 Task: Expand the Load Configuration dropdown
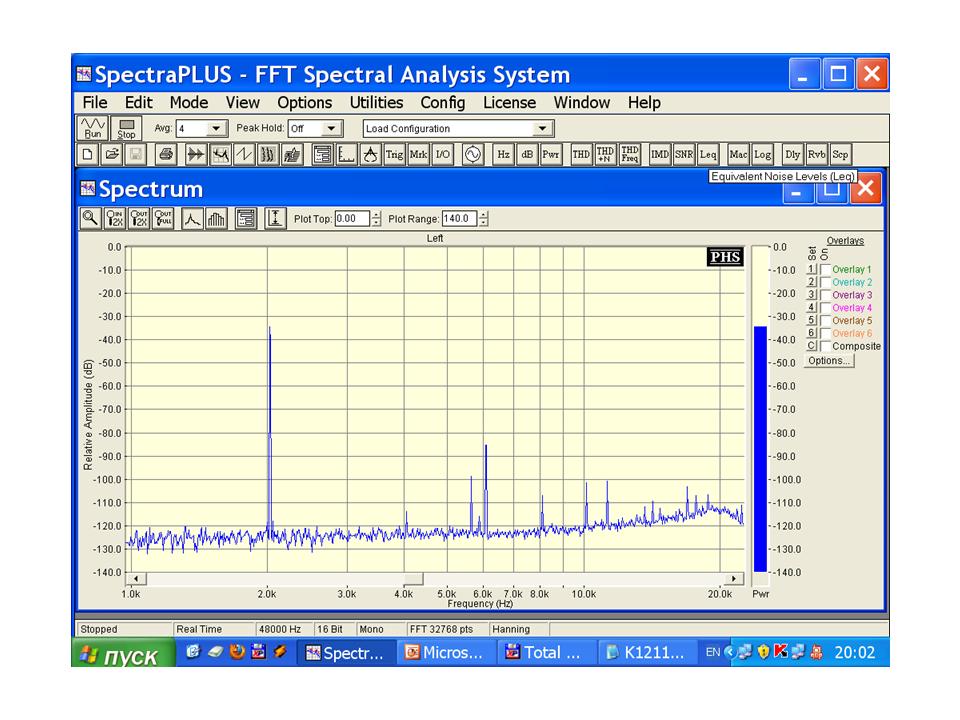tap(542, 129)
